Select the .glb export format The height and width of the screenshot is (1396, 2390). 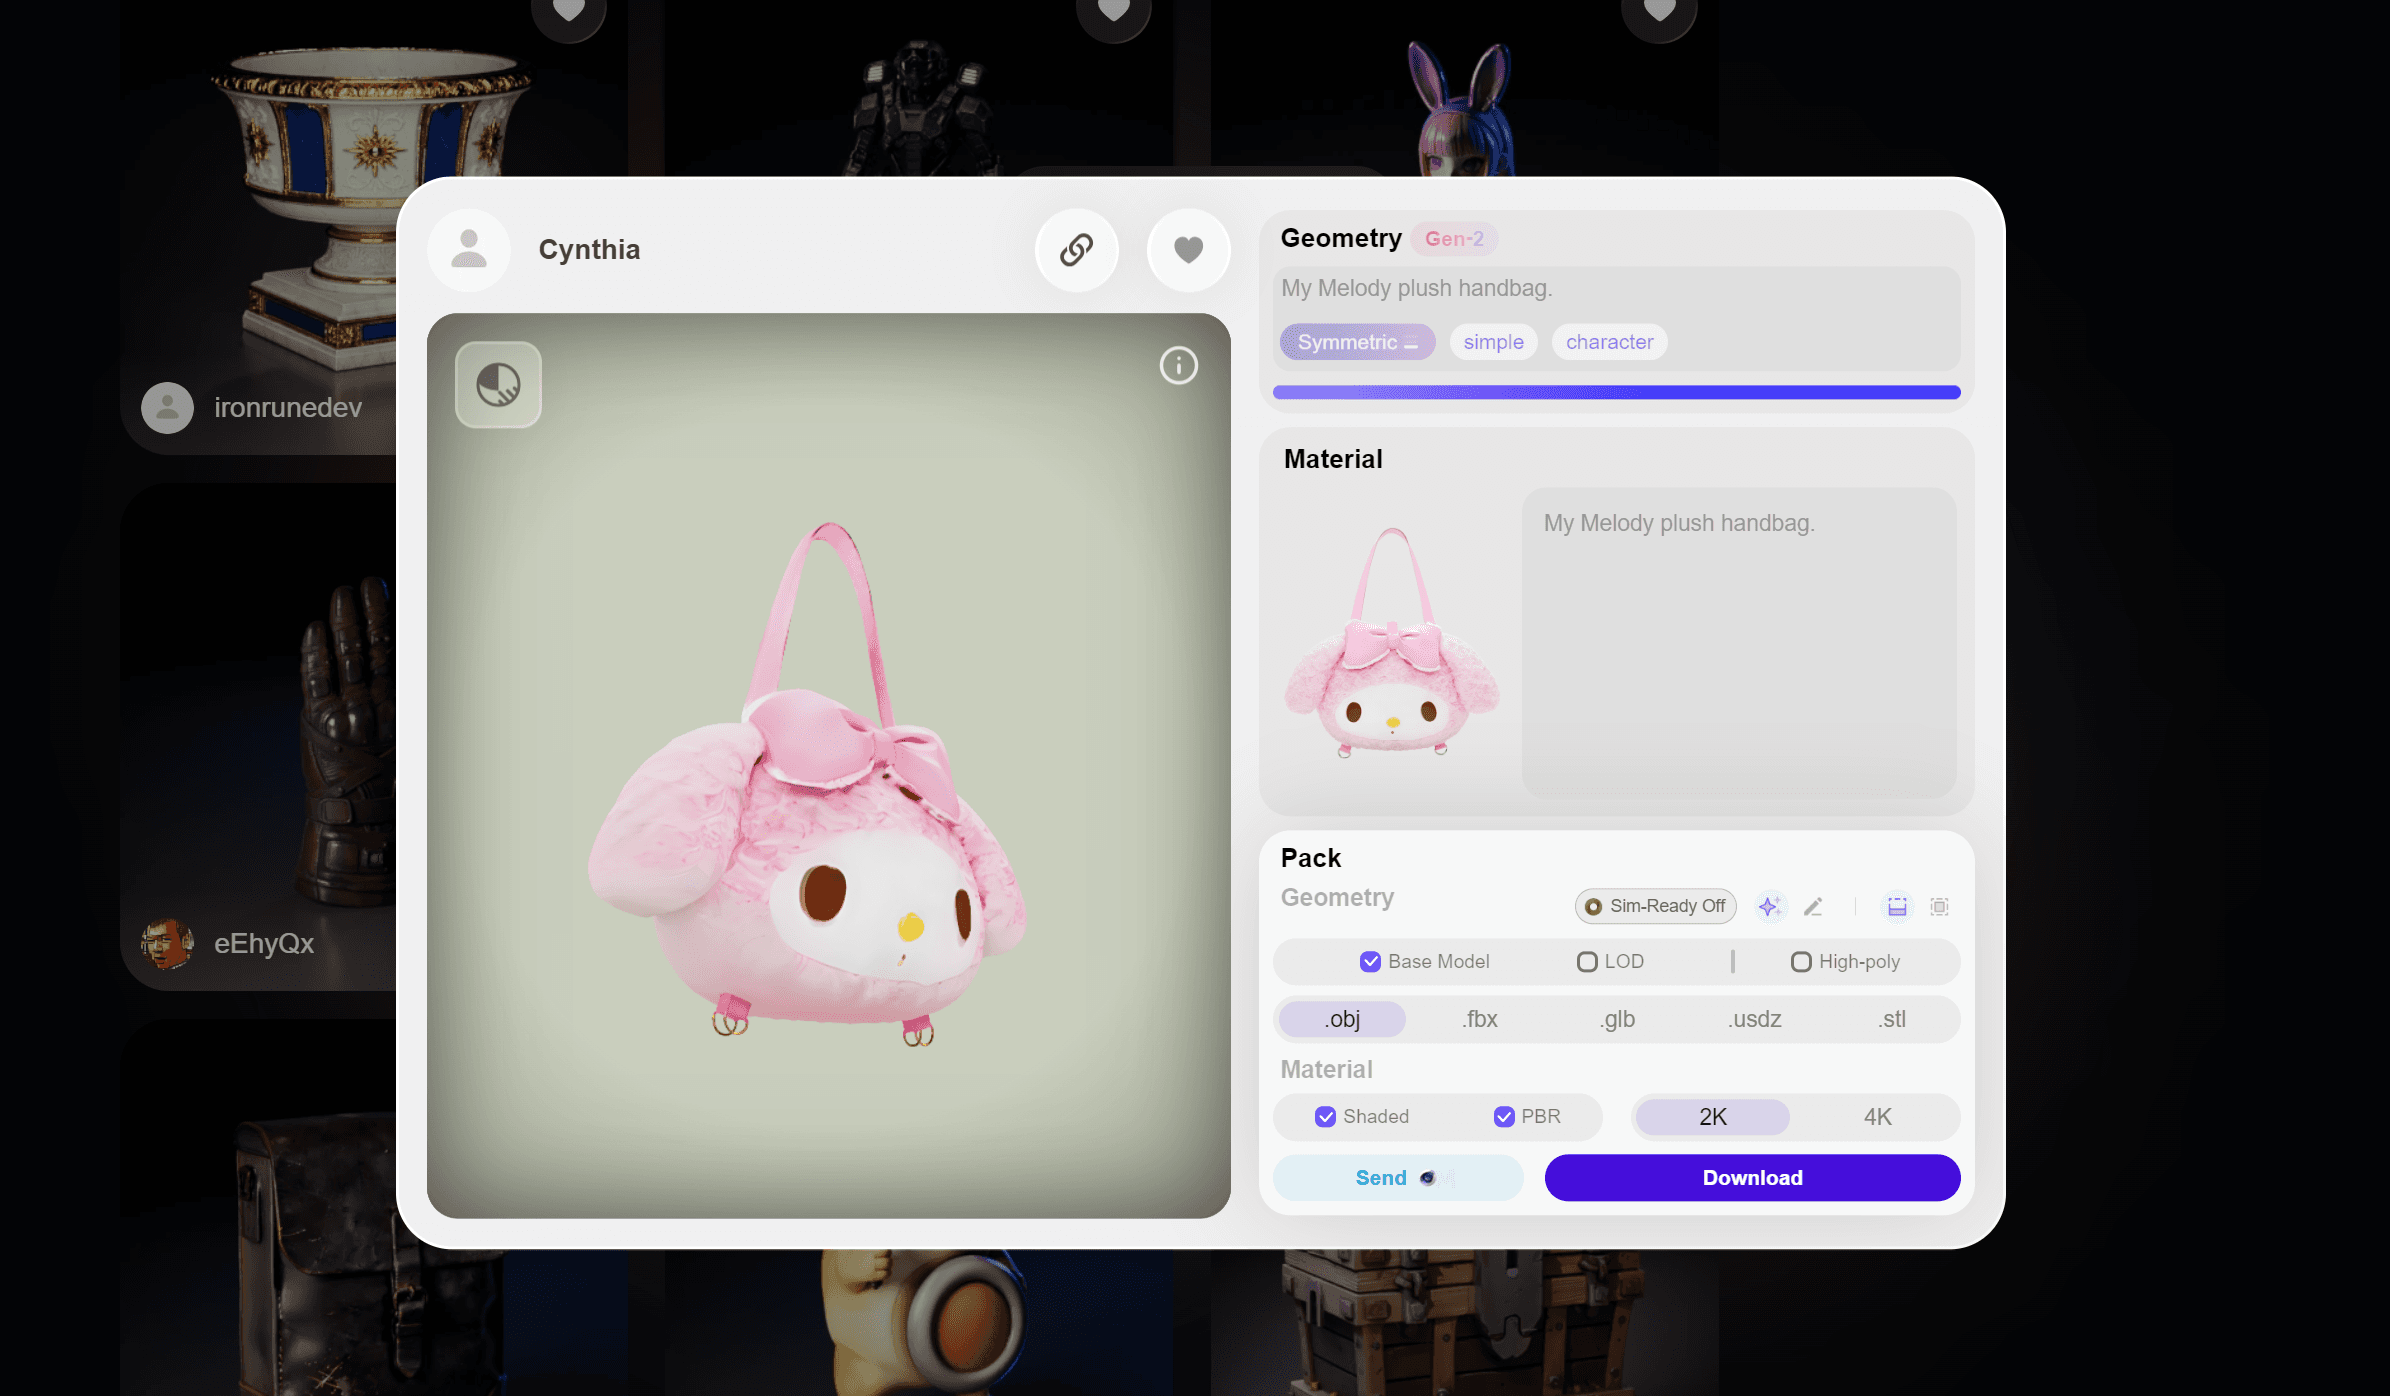1617,1019
